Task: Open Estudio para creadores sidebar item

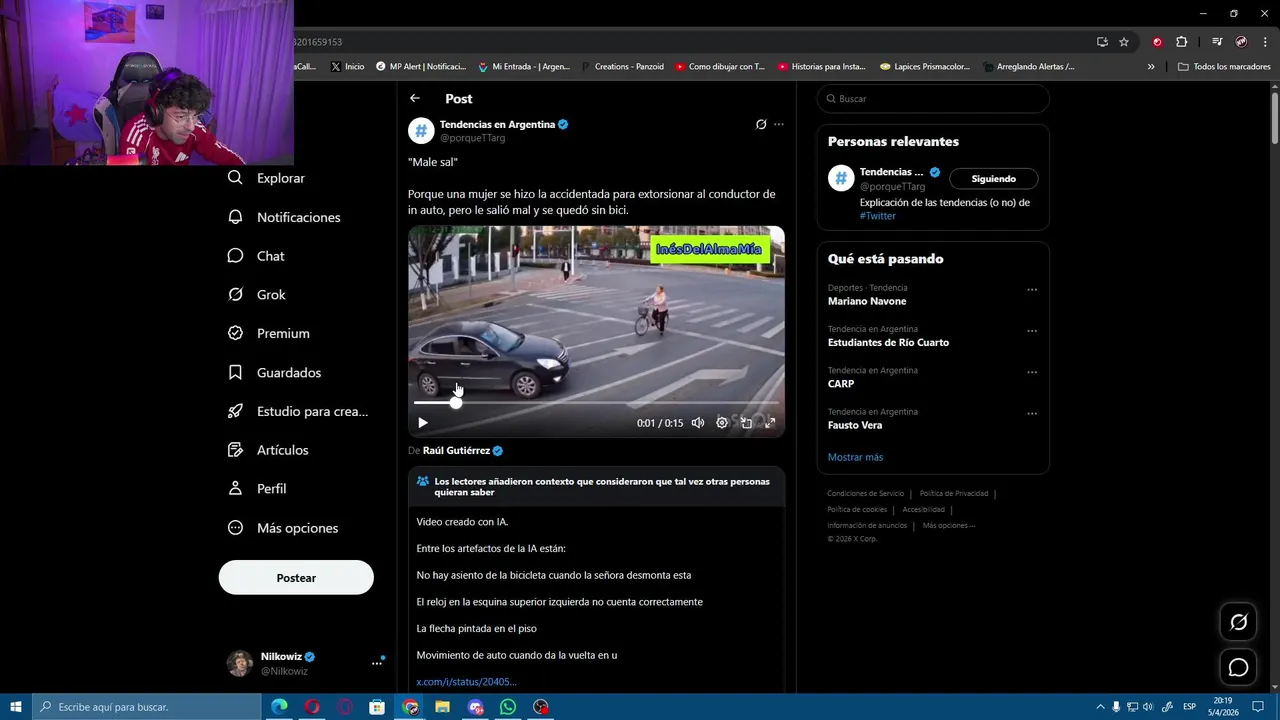Action: (299, 411)
